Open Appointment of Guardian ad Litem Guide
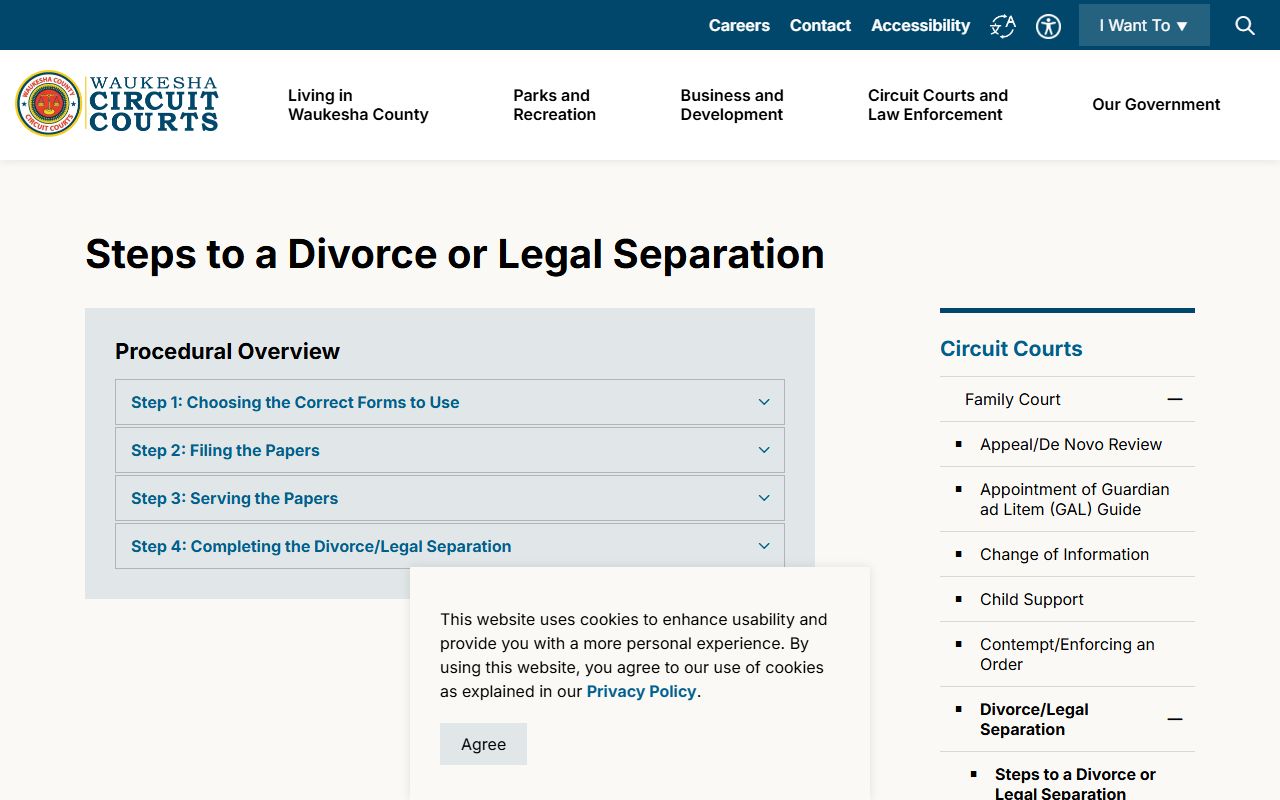Viewport: 1280px width, 800px height. [x=1074, y=499]
